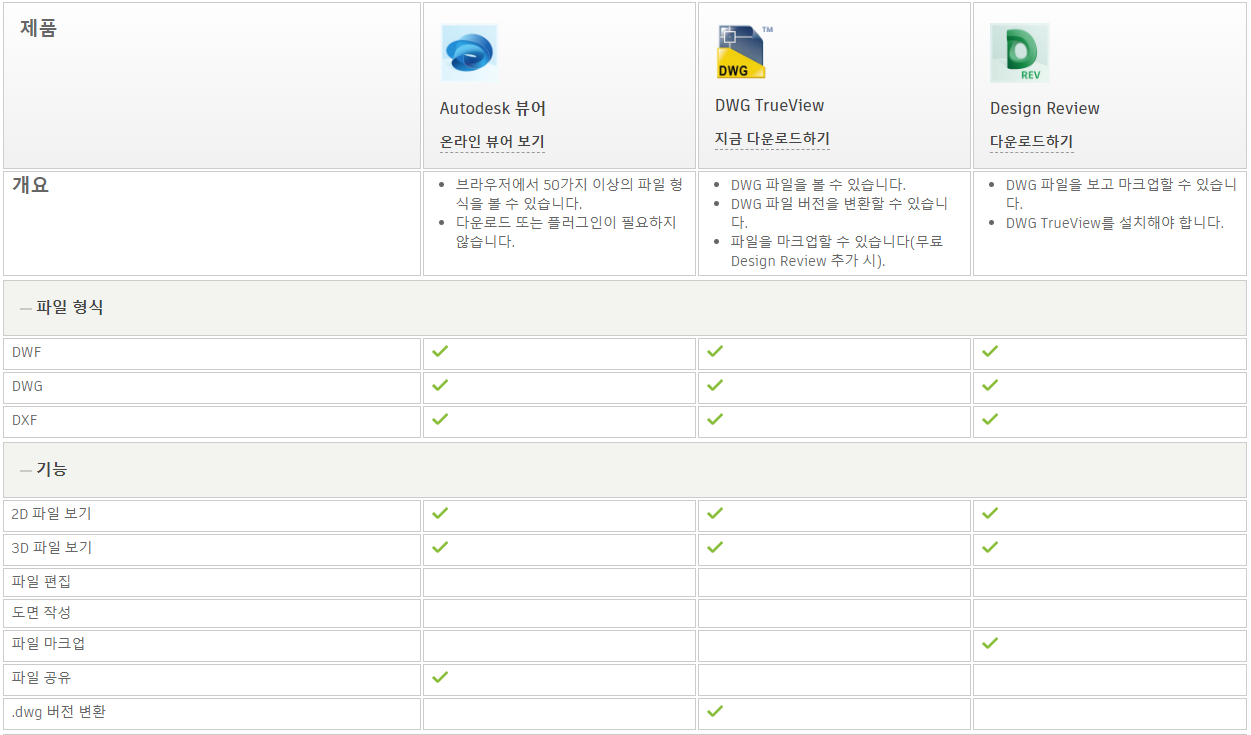Click the 무료 Design Review 추가 시 bullet
Image resolution: width=1251 pixels, height=735 pixels.
[x=837, y=251]
